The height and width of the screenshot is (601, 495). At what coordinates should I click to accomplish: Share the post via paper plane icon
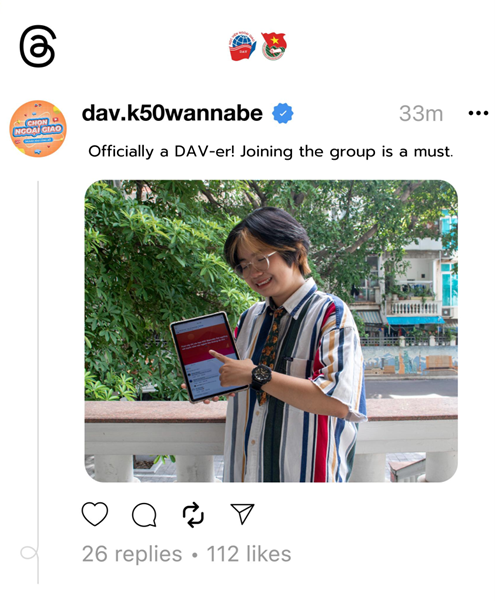[242, 513]
